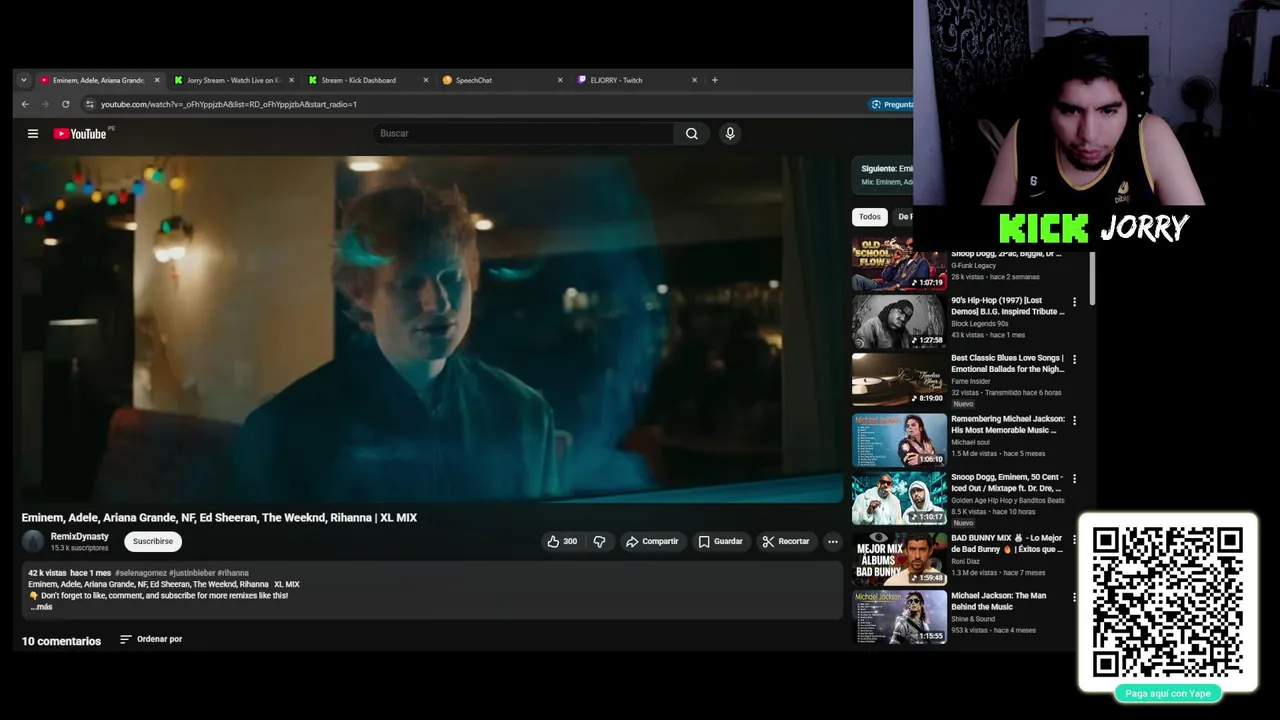Open options menu for Snoop Dogg, Eminem, 50 Cent mix
Image resolution: width=1280 pixels, height=720 pixels.
[x=1075, y=478]
